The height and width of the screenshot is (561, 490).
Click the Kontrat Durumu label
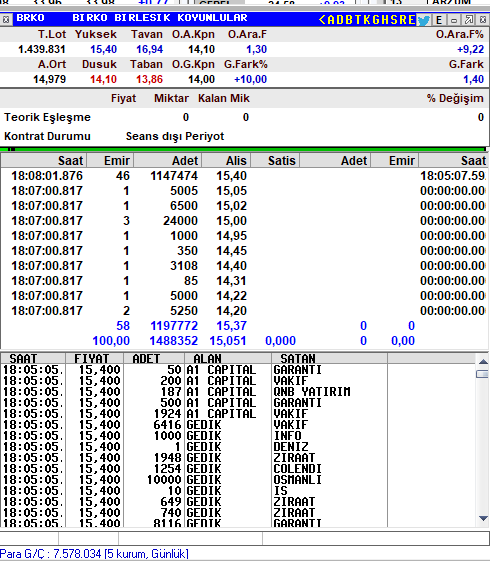pos(47,136)
